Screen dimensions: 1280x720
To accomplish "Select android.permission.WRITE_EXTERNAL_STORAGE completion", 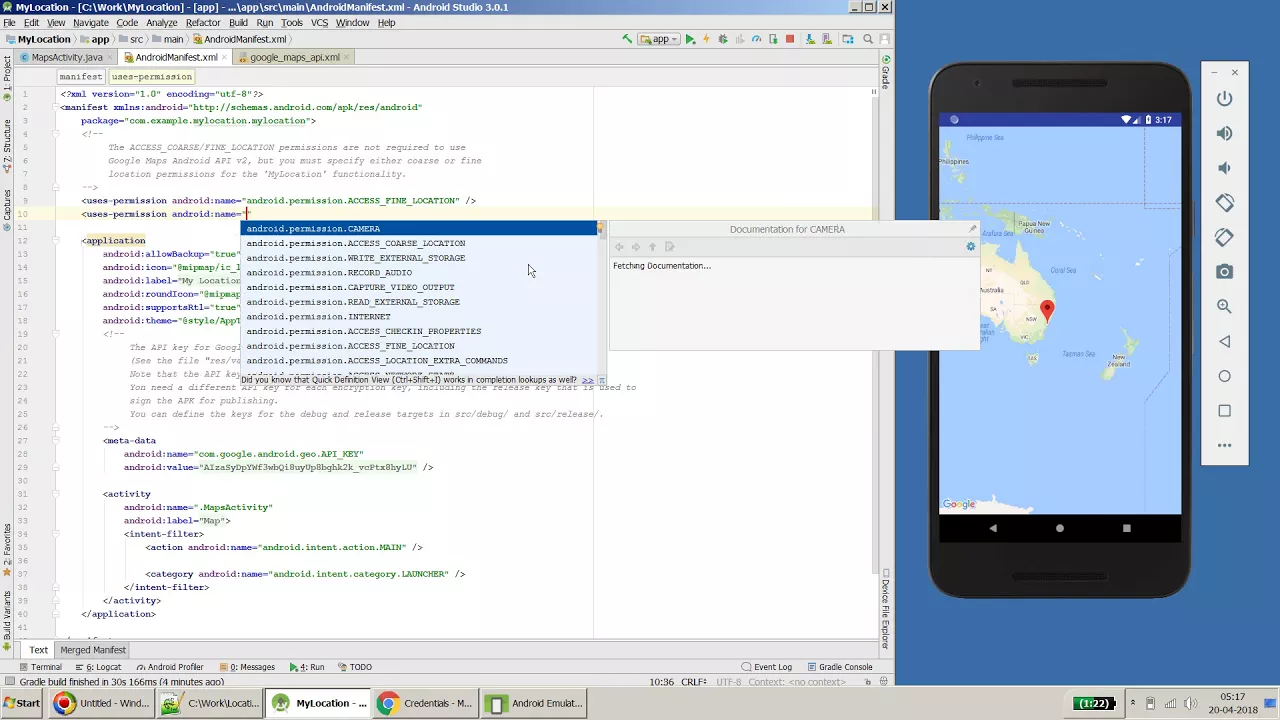I will click(x=419, y=258).
